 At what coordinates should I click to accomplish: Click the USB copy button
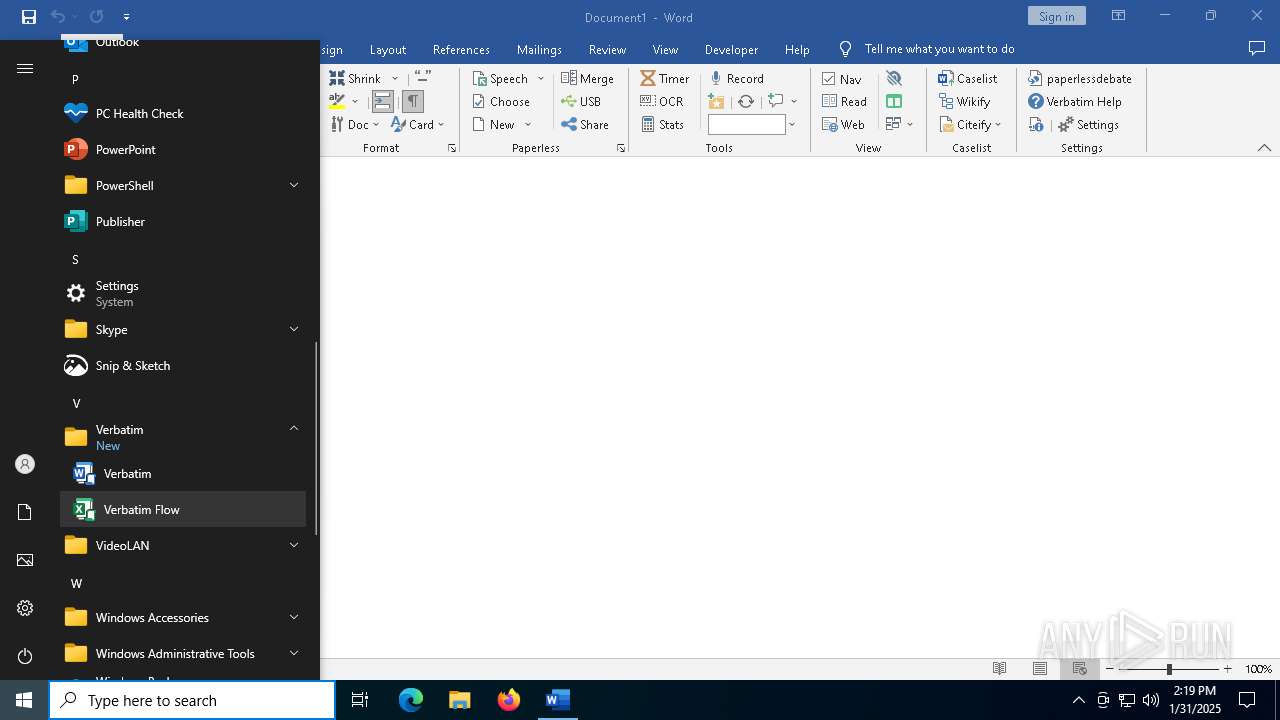click(x=581, y=101)
